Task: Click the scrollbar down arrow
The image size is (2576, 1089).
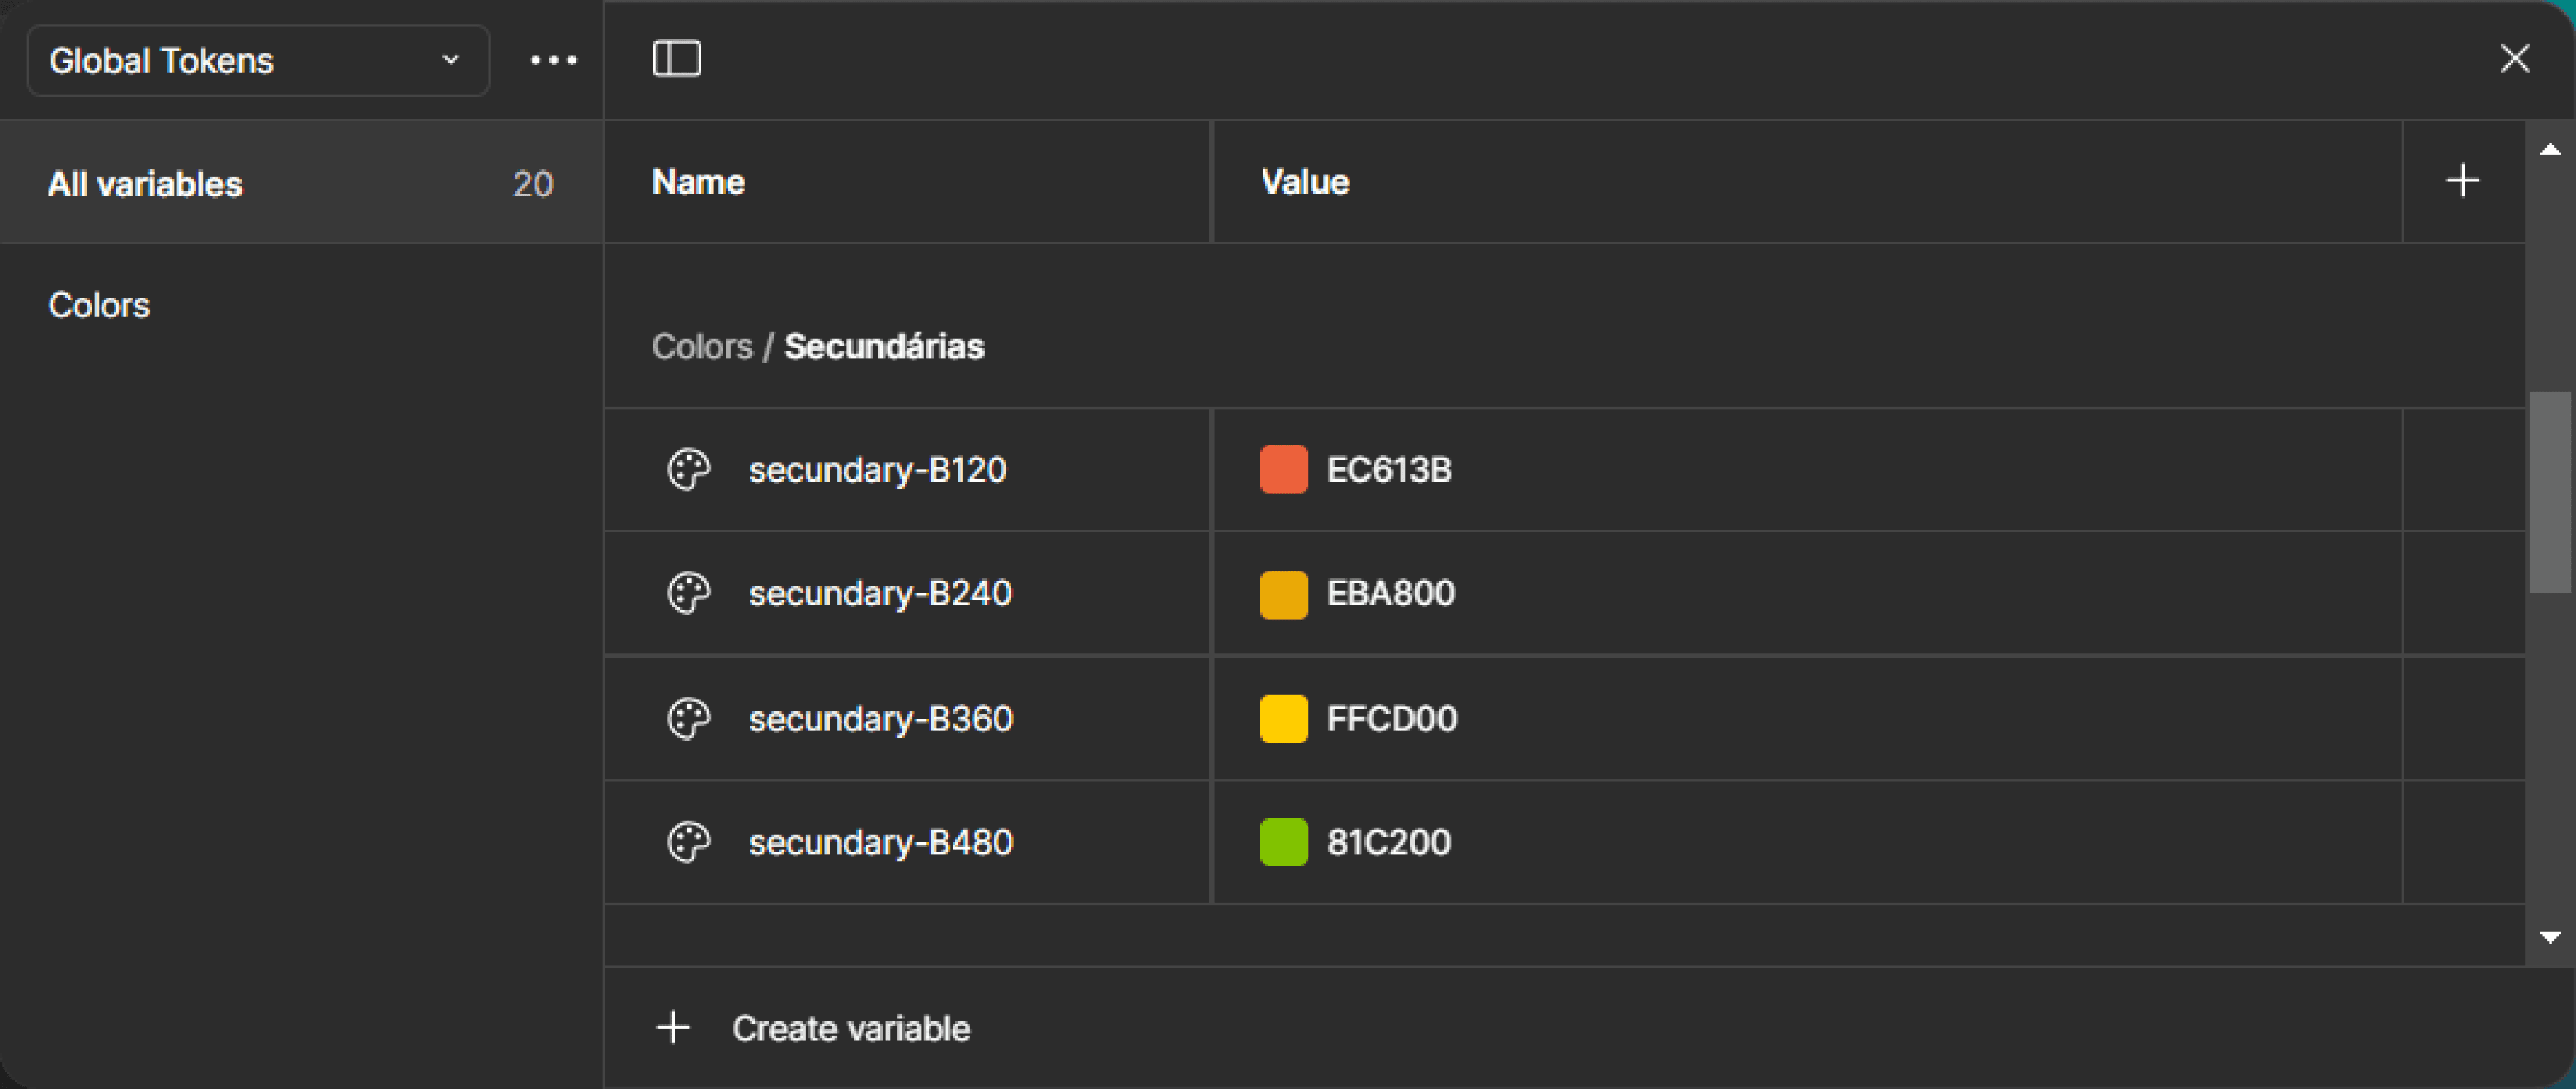Action: click(x=2549, y=937)
